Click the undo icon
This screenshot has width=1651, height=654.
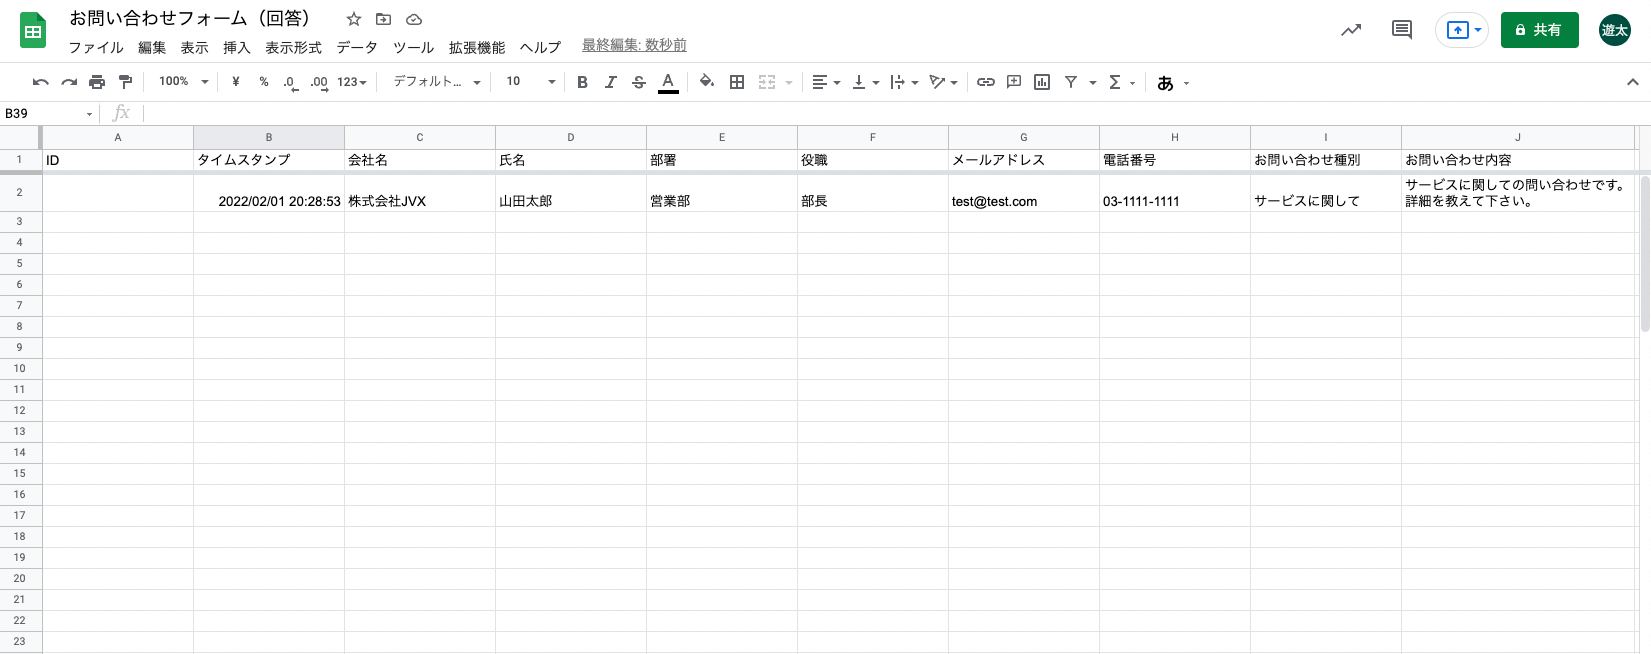coord(41,82)
